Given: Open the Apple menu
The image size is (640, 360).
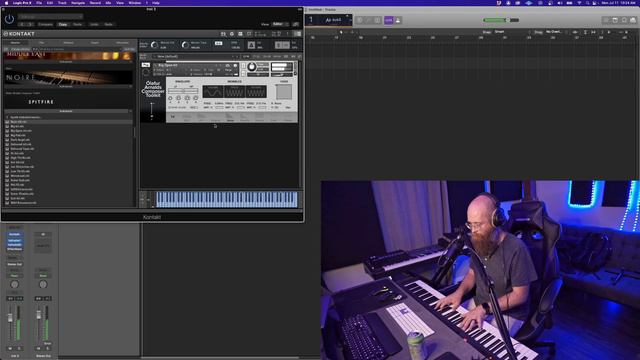Looking at the screenshot, I should 6,3.
